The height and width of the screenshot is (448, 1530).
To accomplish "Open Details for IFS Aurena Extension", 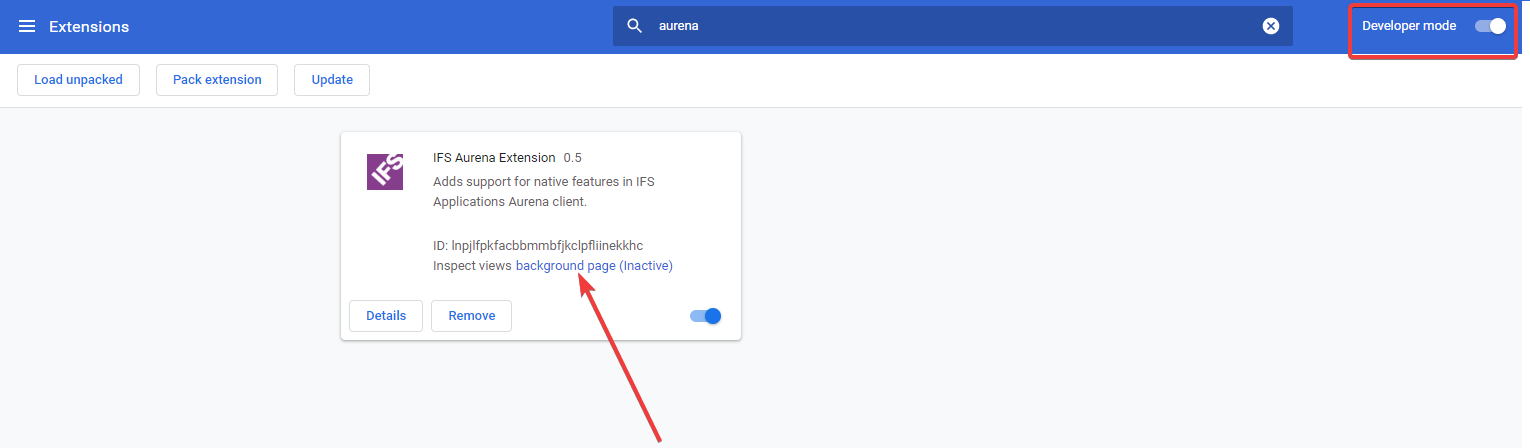I will (x=386, y=316).
